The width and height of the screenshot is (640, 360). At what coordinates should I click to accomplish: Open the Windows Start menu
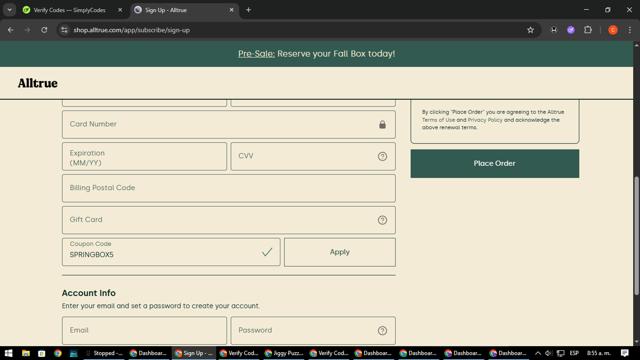pyautogui.click(x=8, y=353)
